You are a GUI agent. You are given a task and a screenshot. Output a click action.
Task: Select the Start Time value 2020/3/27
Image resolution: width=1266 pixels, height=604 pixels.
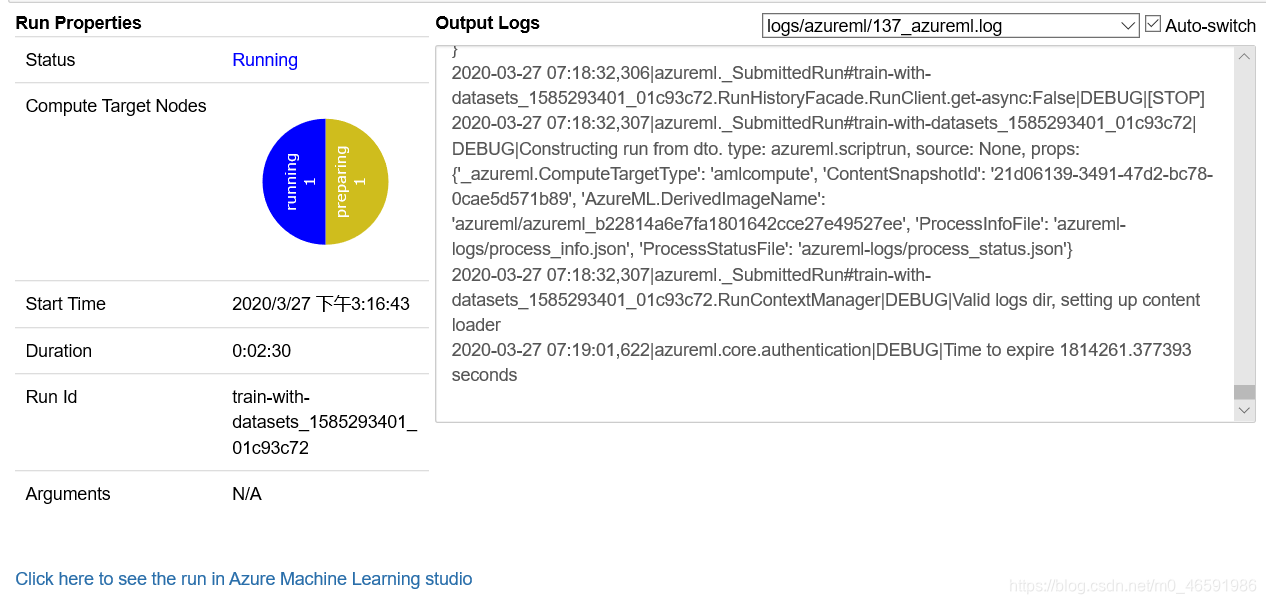tap(321, 304)
